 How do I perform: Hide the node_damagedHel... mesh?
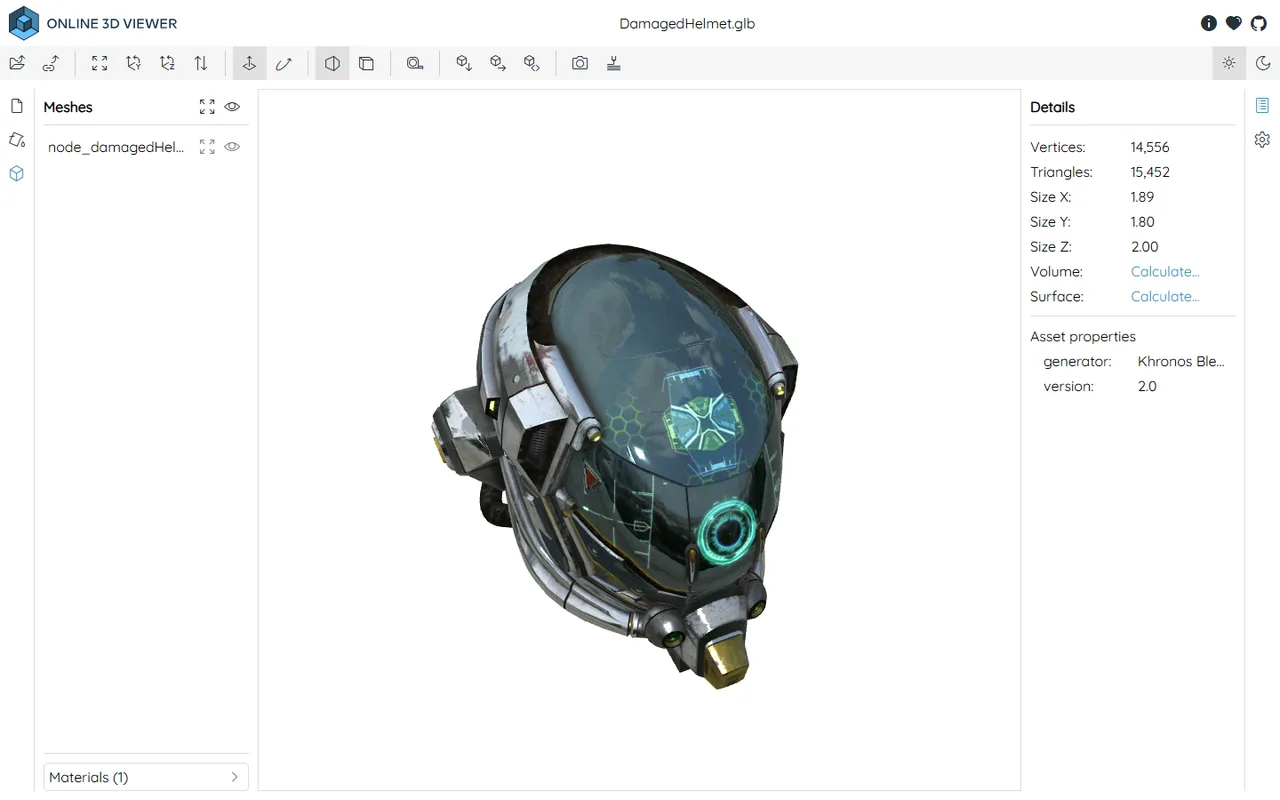pos(232,147)
